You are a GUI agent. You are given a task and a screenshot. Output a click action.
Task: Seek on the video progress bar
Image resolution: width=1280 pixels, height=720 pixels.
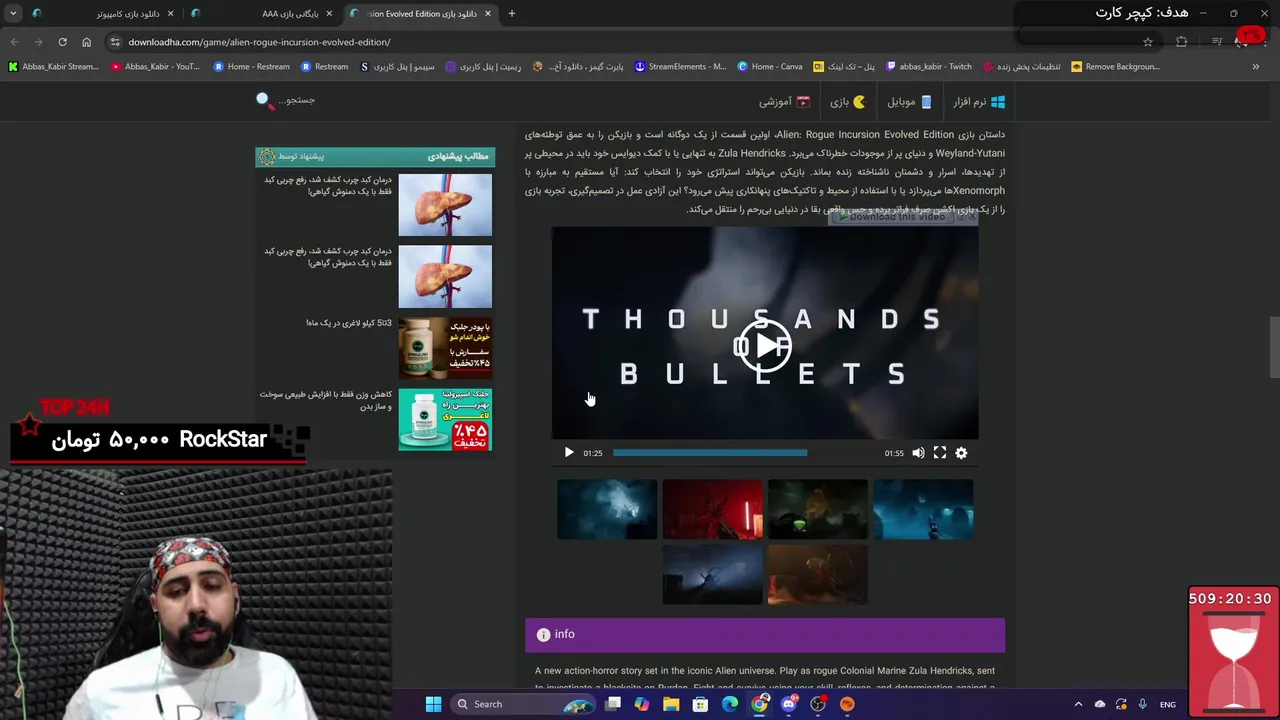click(x=745, y=453)
